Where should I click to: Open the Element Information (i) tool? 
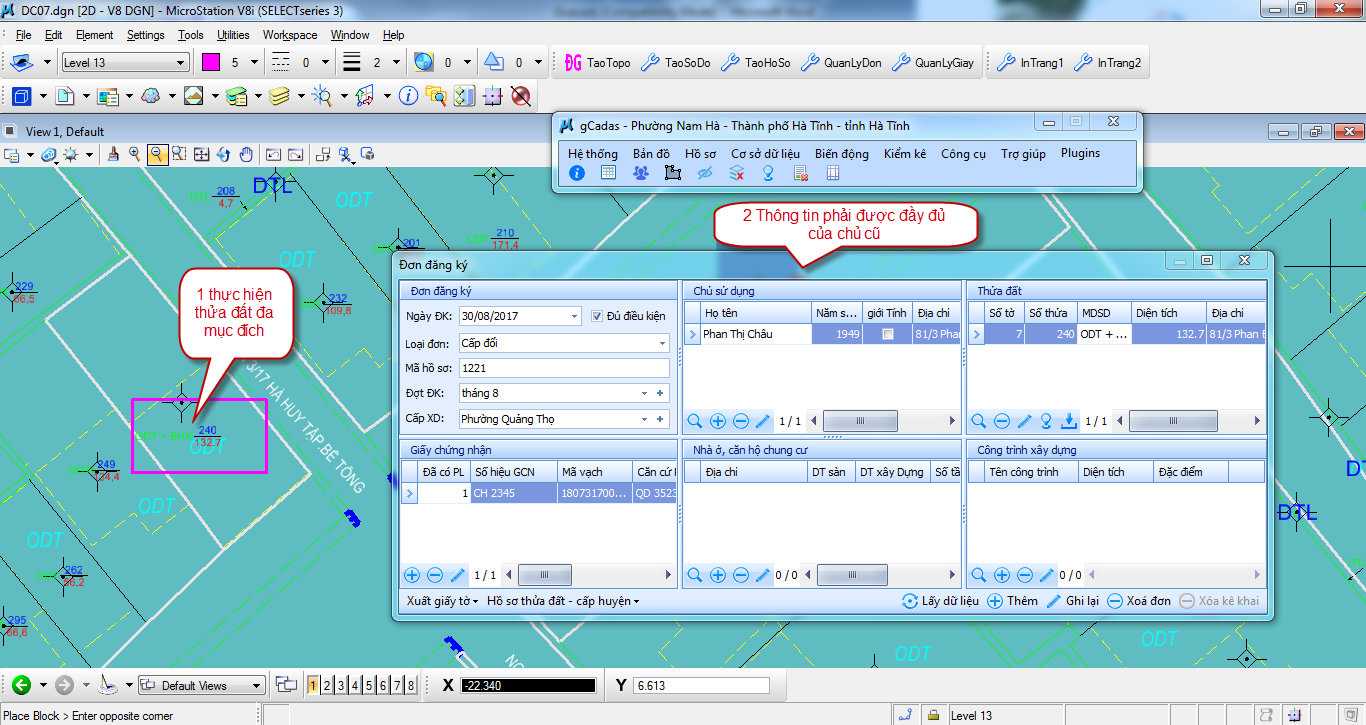[x=407, y=96]
